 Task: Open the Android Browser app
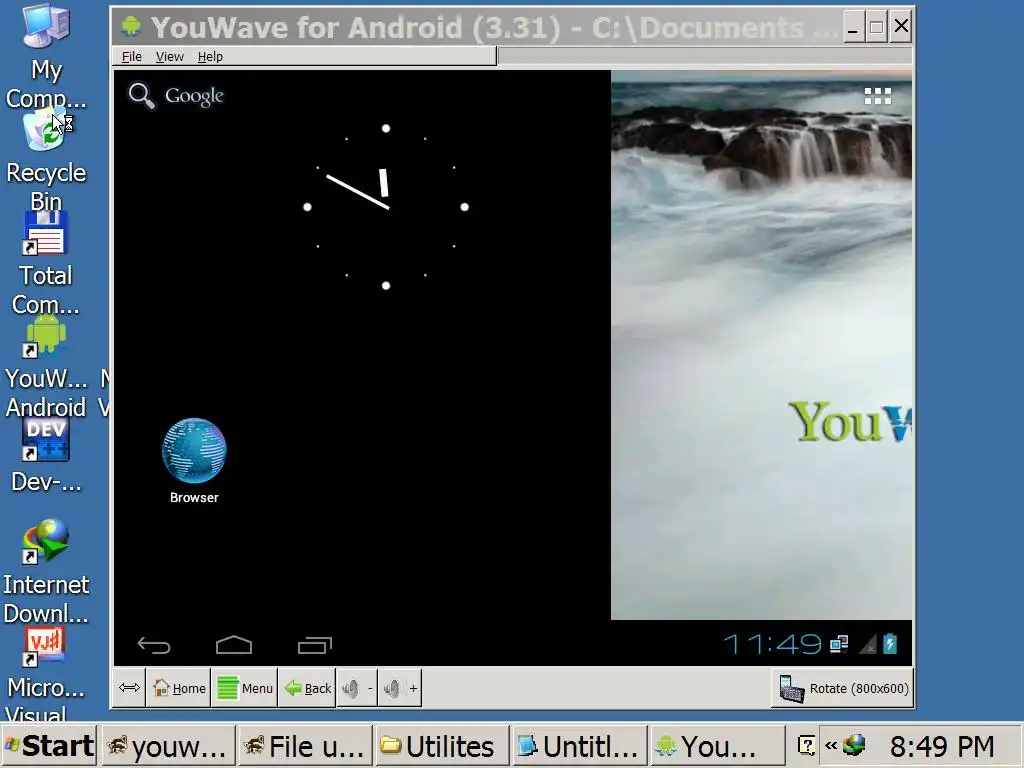194,460
